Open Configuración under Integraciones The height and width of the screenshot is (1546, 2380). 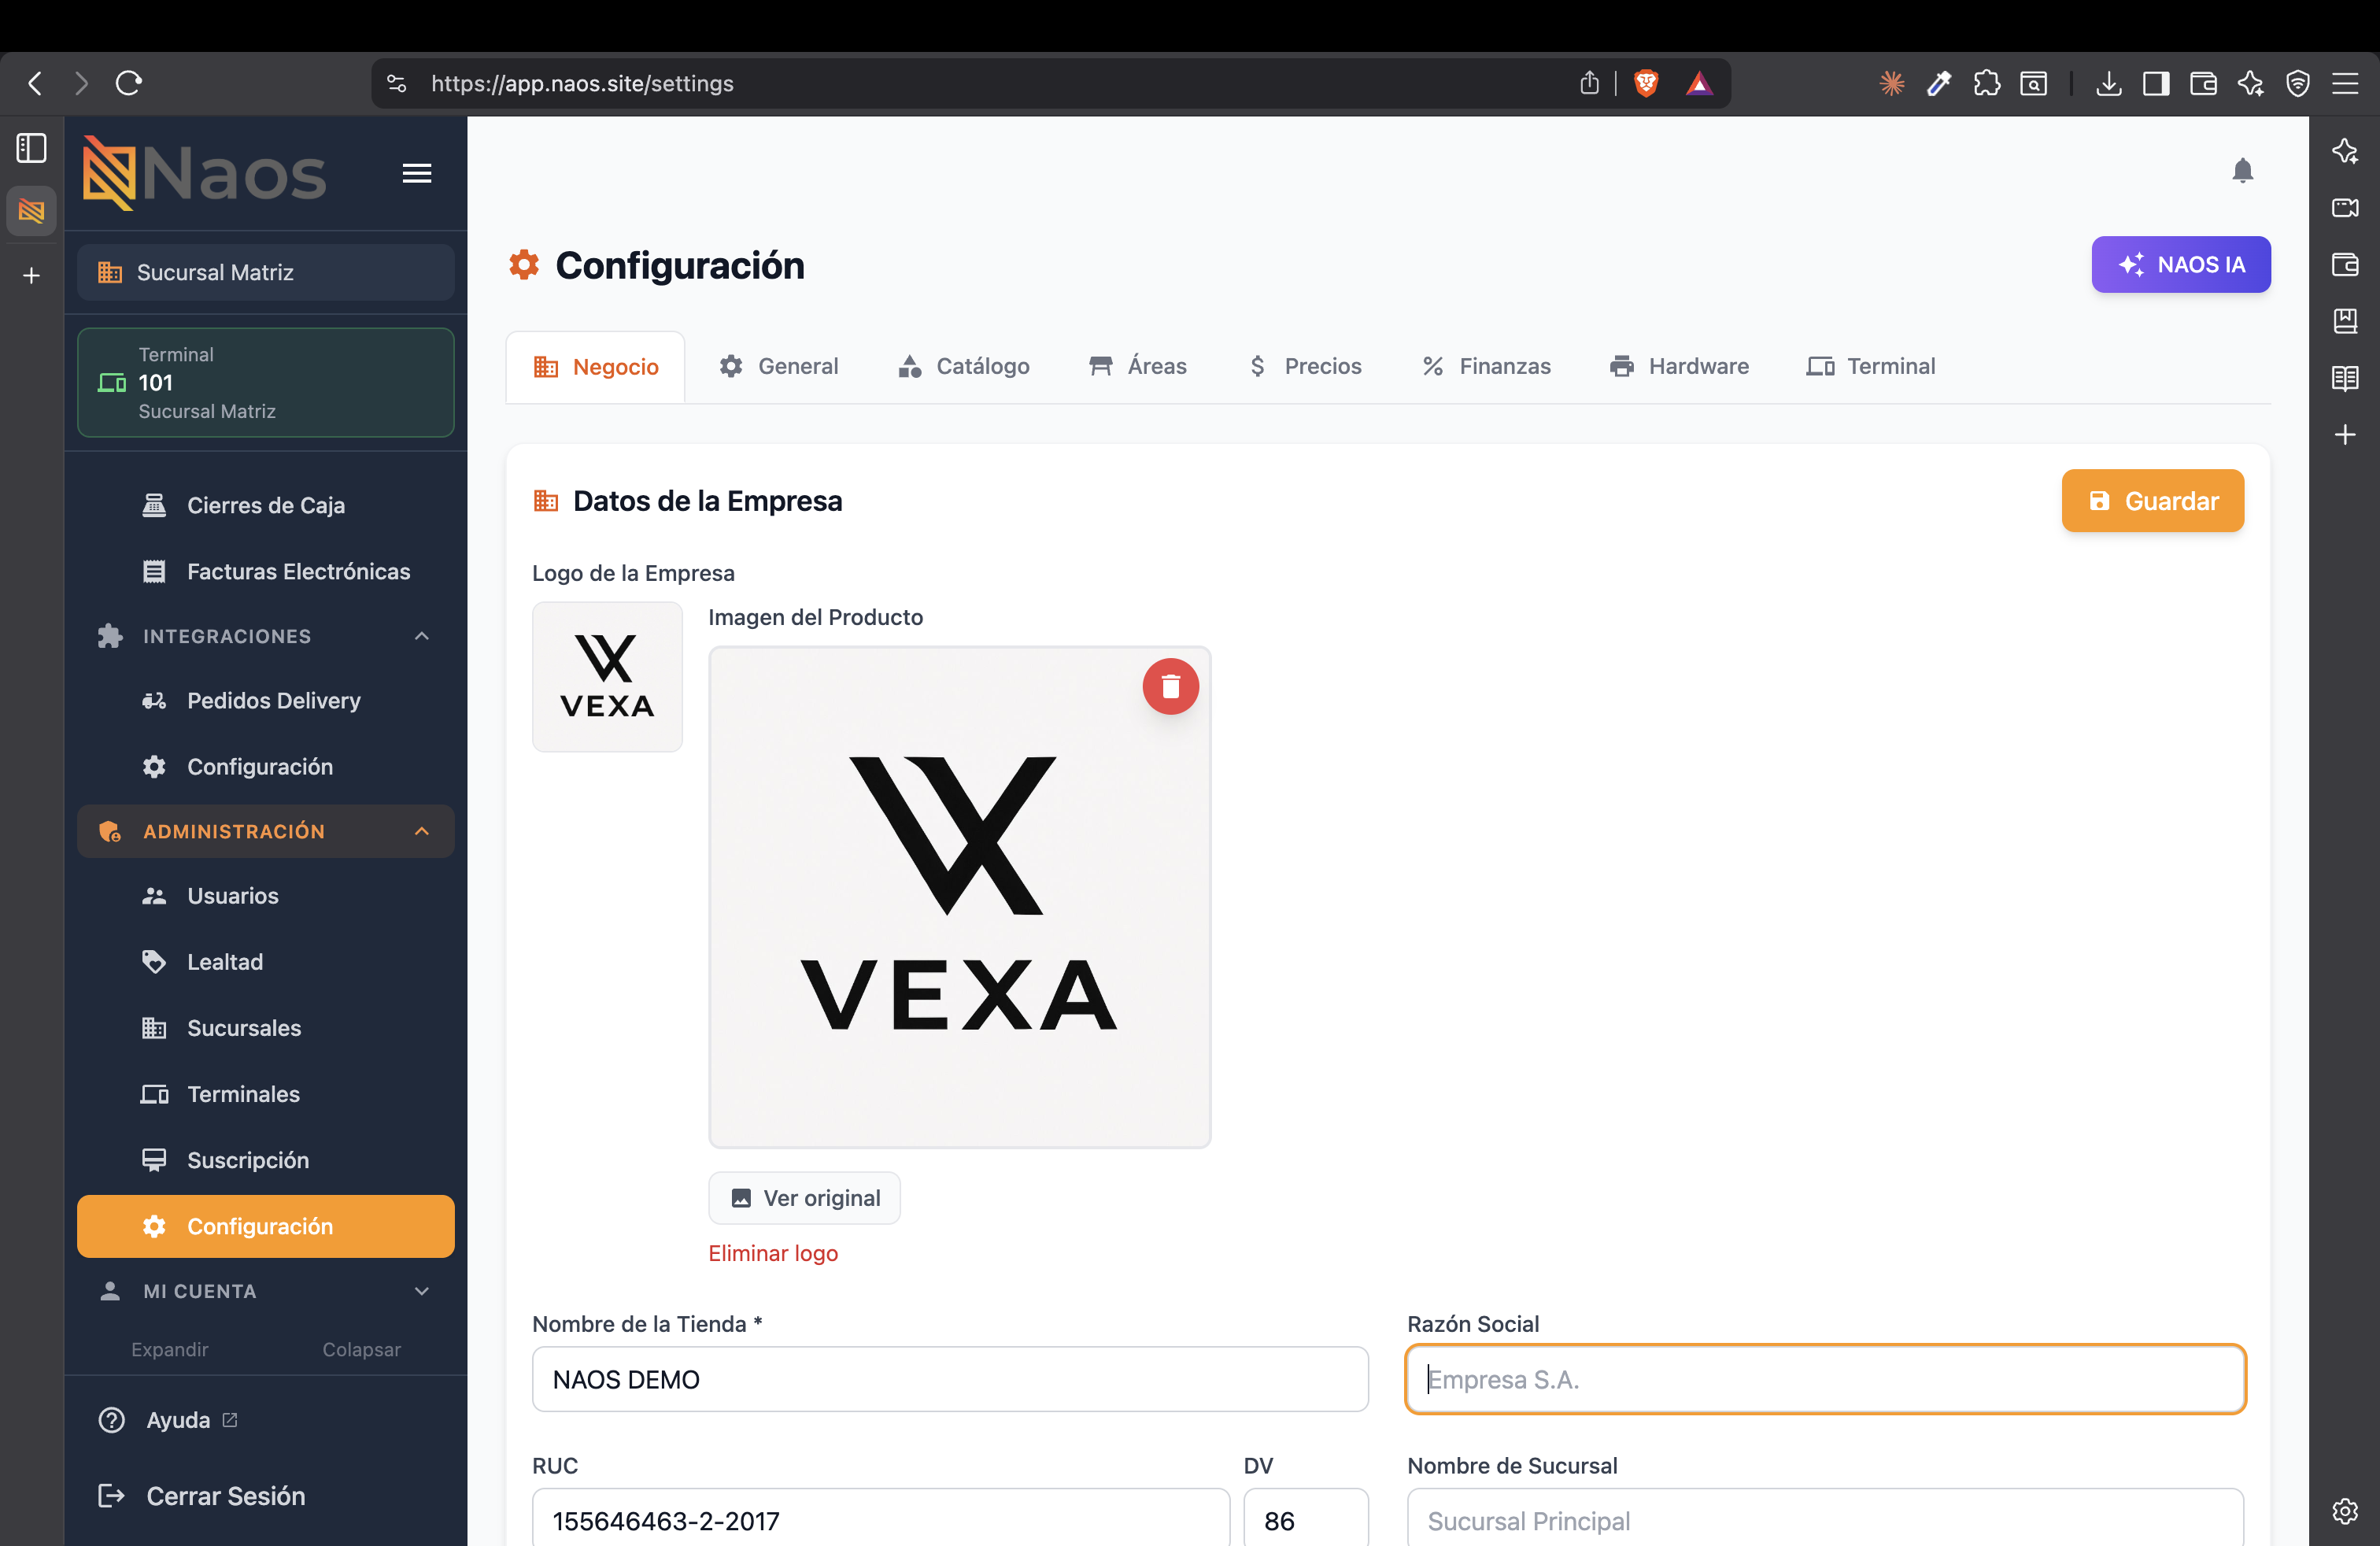265,766
